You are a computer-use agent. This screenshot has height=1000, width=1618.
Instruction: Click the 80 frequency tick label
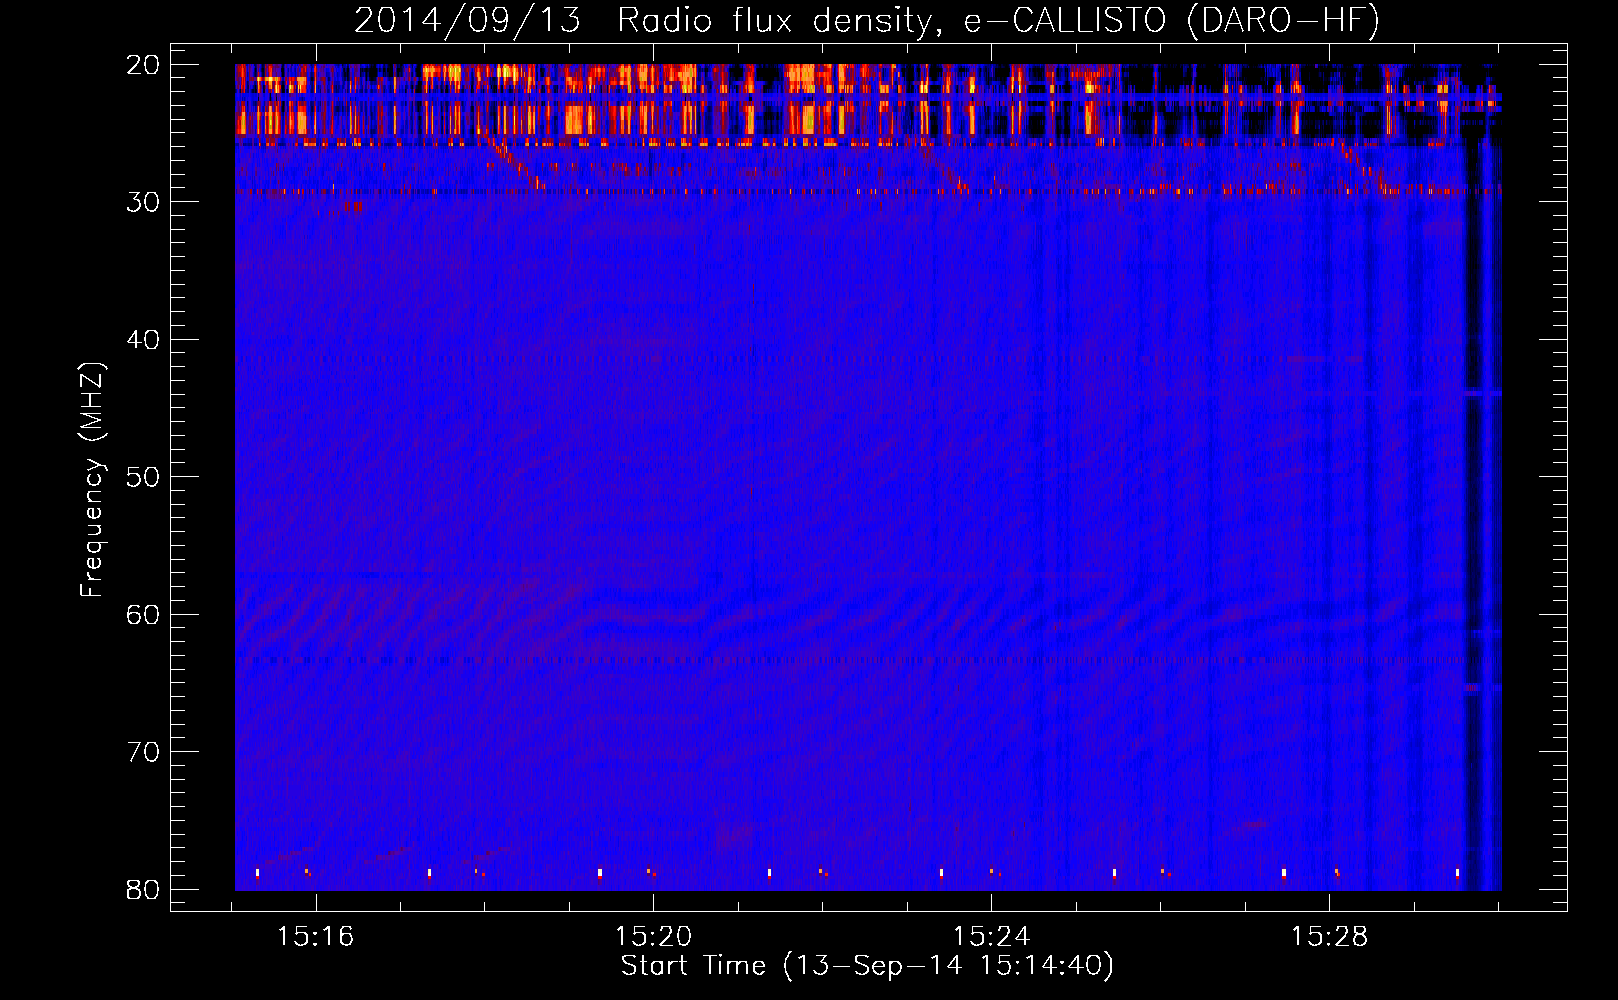tap(144, 890)
